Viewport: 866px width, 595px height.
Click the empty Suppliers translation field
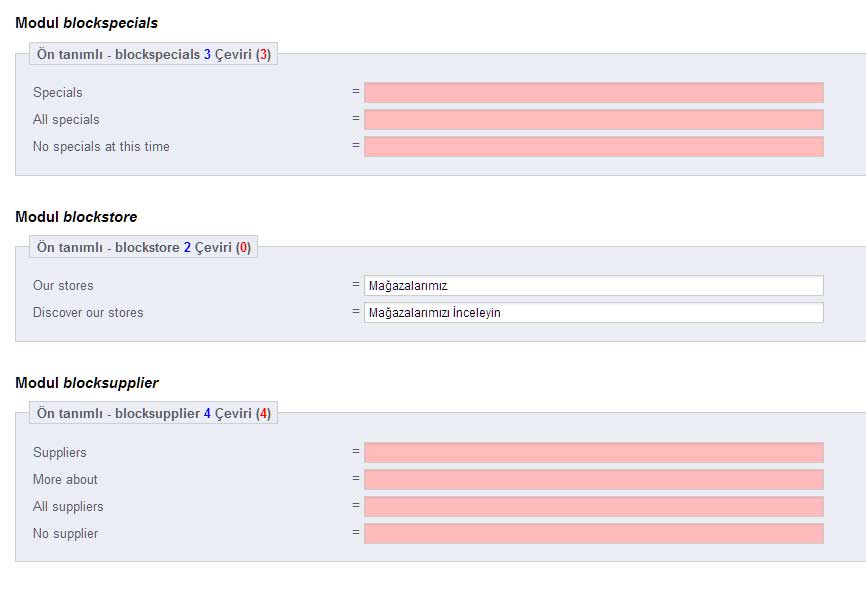(x=593, y=453)
